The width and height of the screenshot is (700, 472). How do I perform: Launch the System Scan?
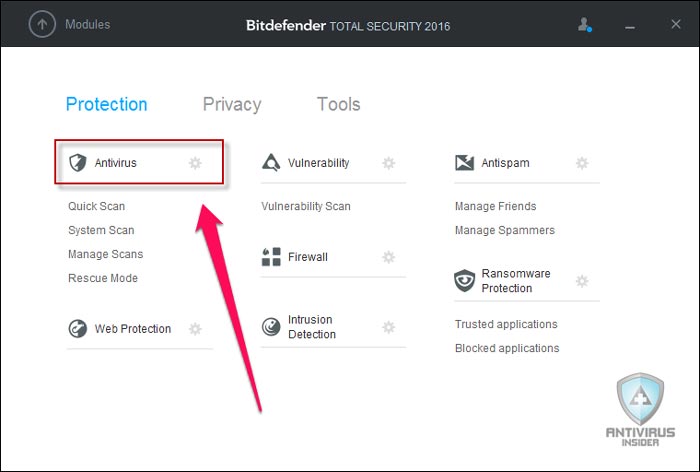pyautogui.click(x=101, y=230)
